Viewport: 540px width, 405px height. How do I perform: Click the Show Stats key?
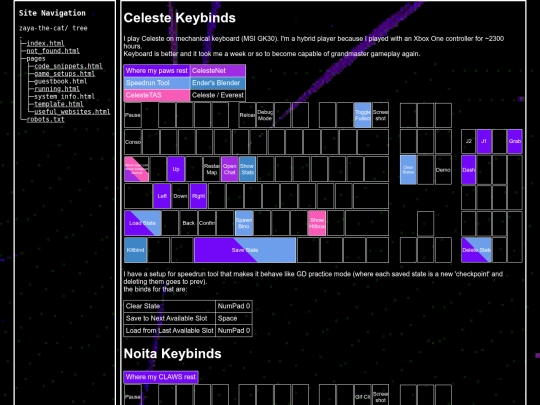pyautogui.click(x=247, y=169)
